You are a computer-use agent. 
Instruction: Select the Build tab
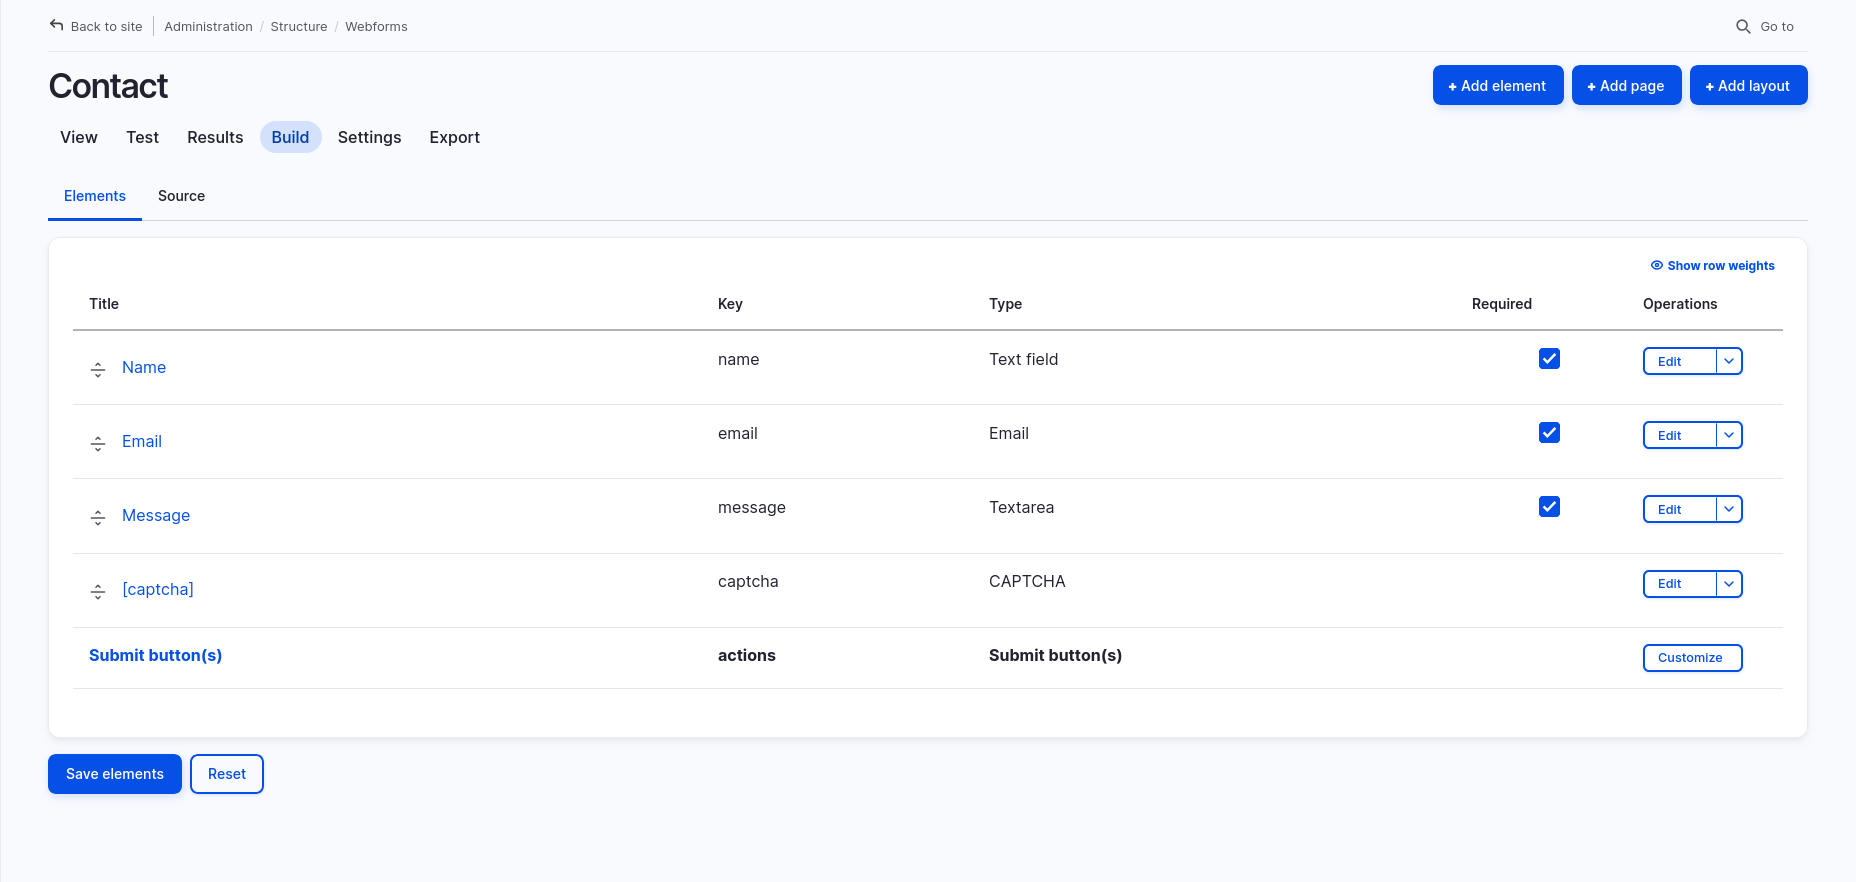pos(290,137)
